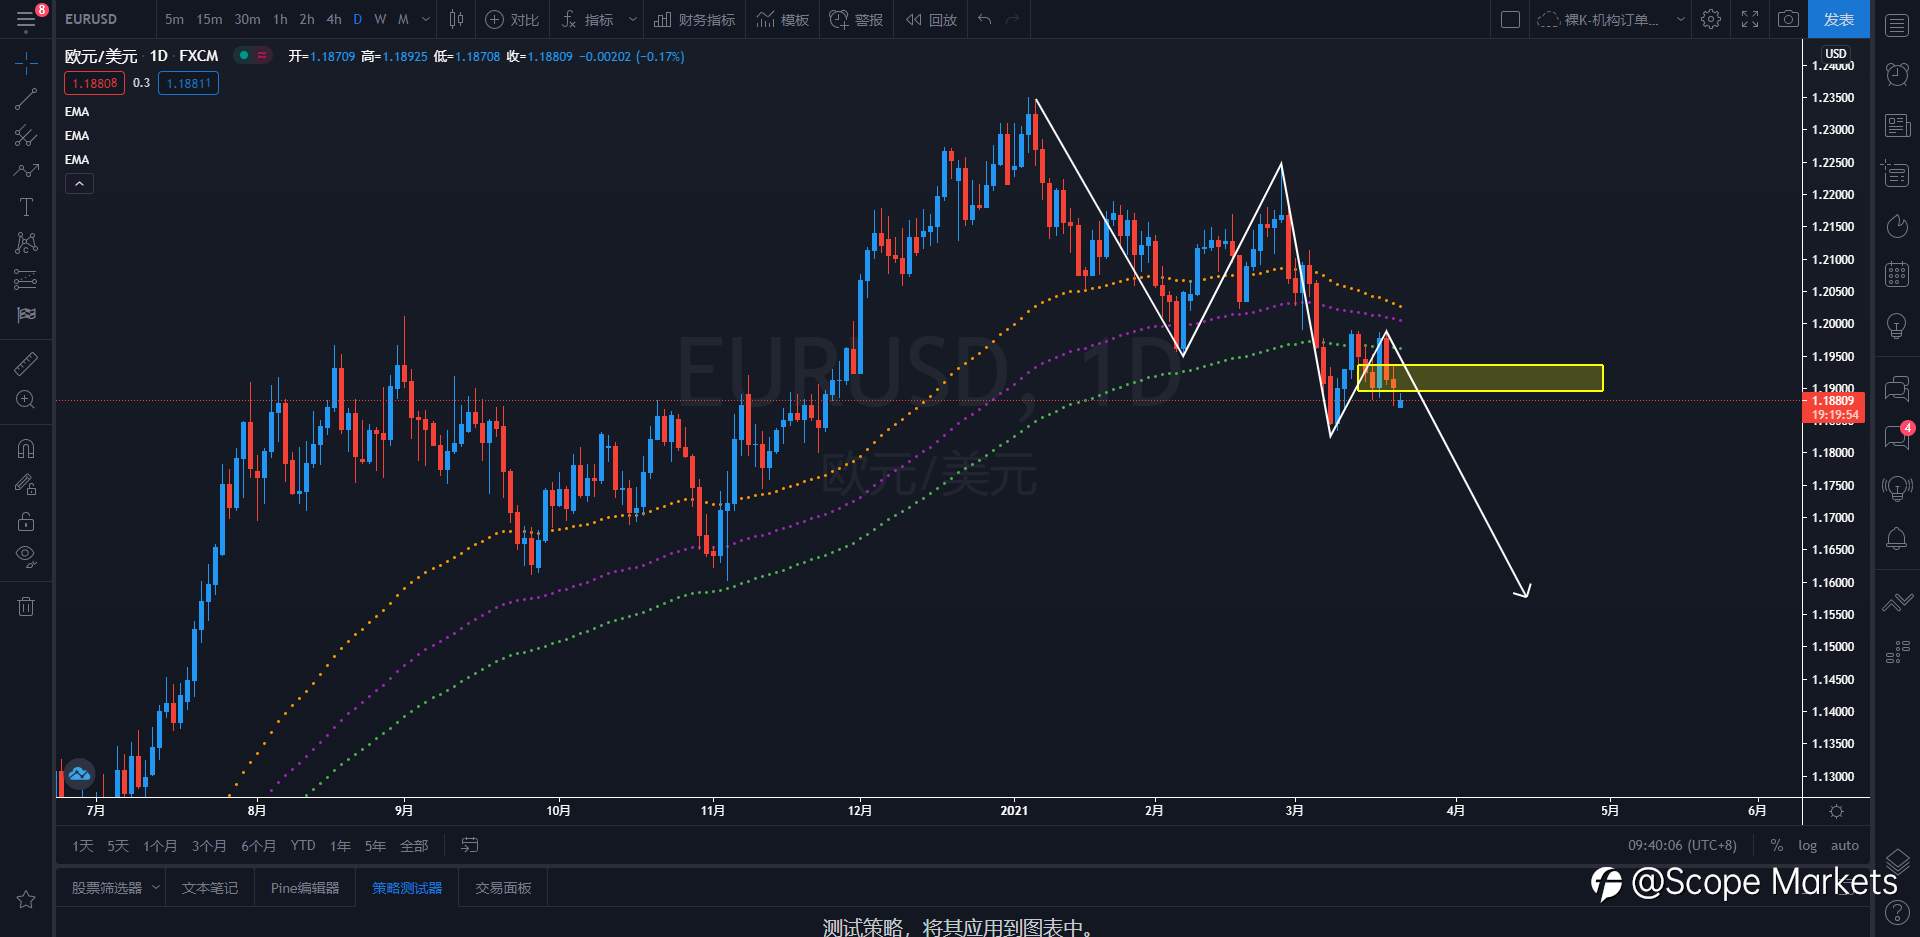The height and width of the screenshot is (937, 1920).
Task: Remove drawings with the trash icon
Action: [x=26, y=606]
